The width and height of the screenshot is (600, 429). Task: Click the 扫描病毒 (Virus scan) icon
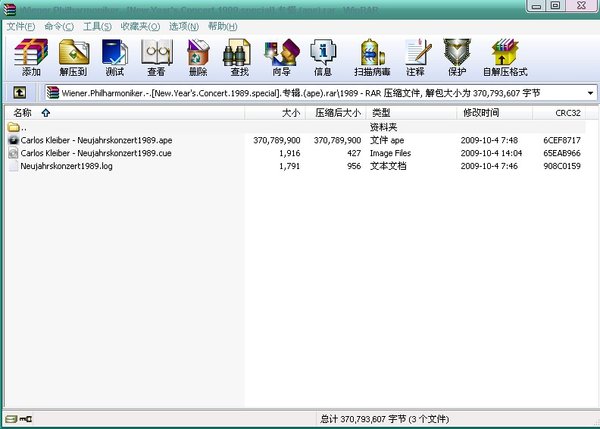pos(372,57)
